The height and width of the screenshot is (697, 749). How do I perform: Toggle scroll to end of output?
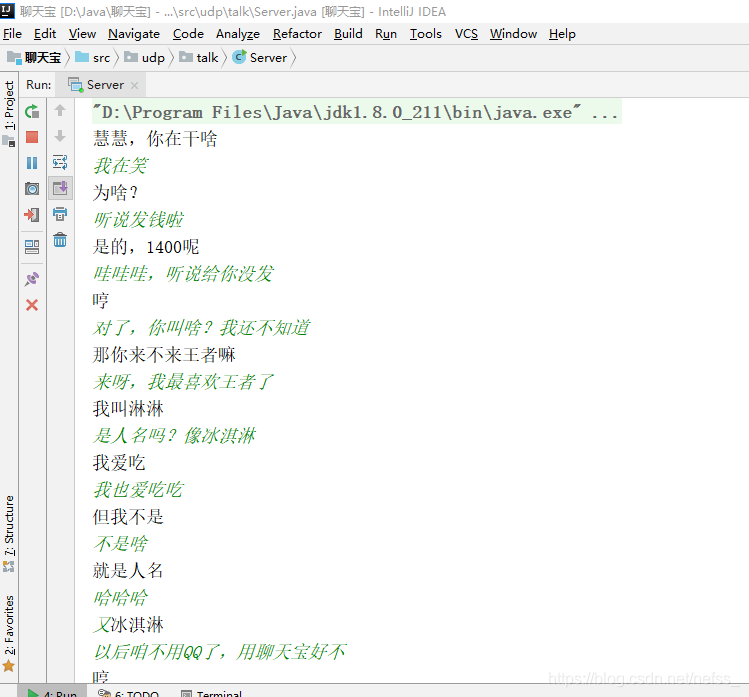[60, 188]
